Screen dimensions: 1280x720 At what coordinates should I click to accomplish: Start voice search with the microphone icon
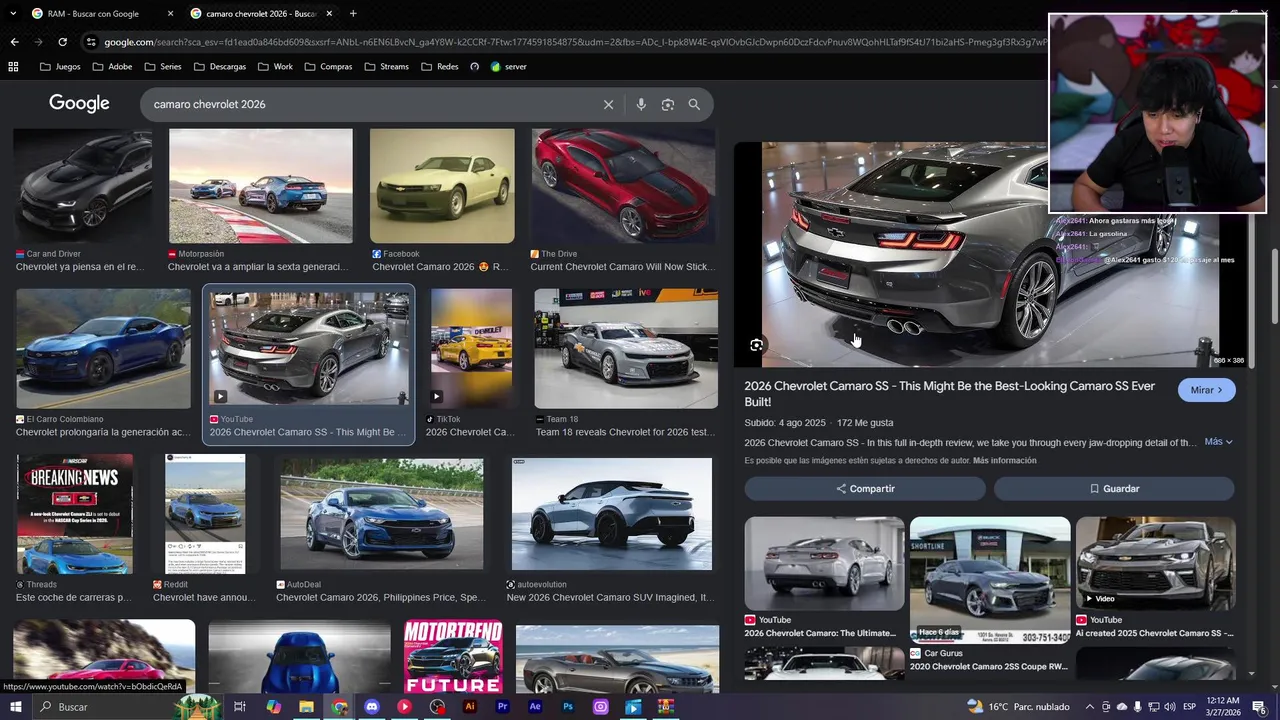(x=641, y=104)
